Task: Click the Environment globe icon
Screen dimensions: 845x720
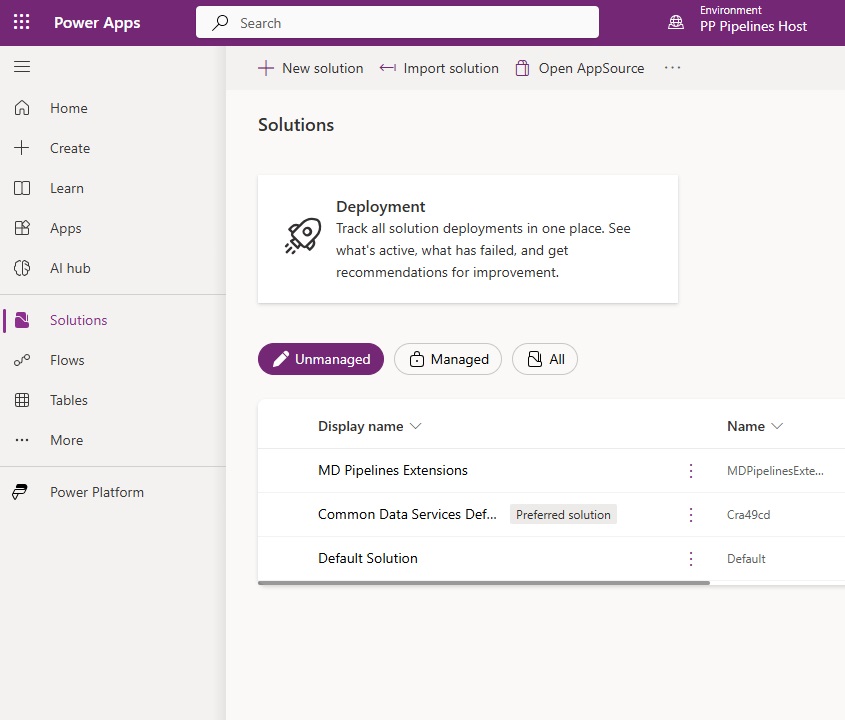Action: click(x=676, y=22)
